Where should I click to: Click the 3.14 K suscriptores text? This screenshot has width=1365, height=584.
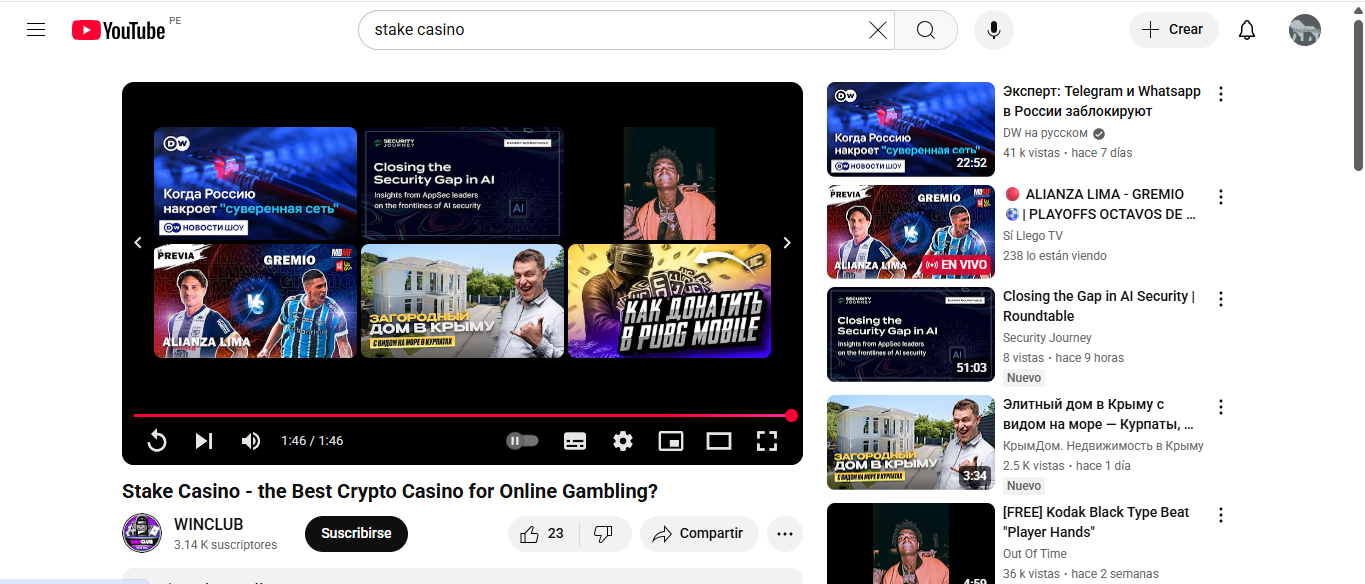coord(225,545)
